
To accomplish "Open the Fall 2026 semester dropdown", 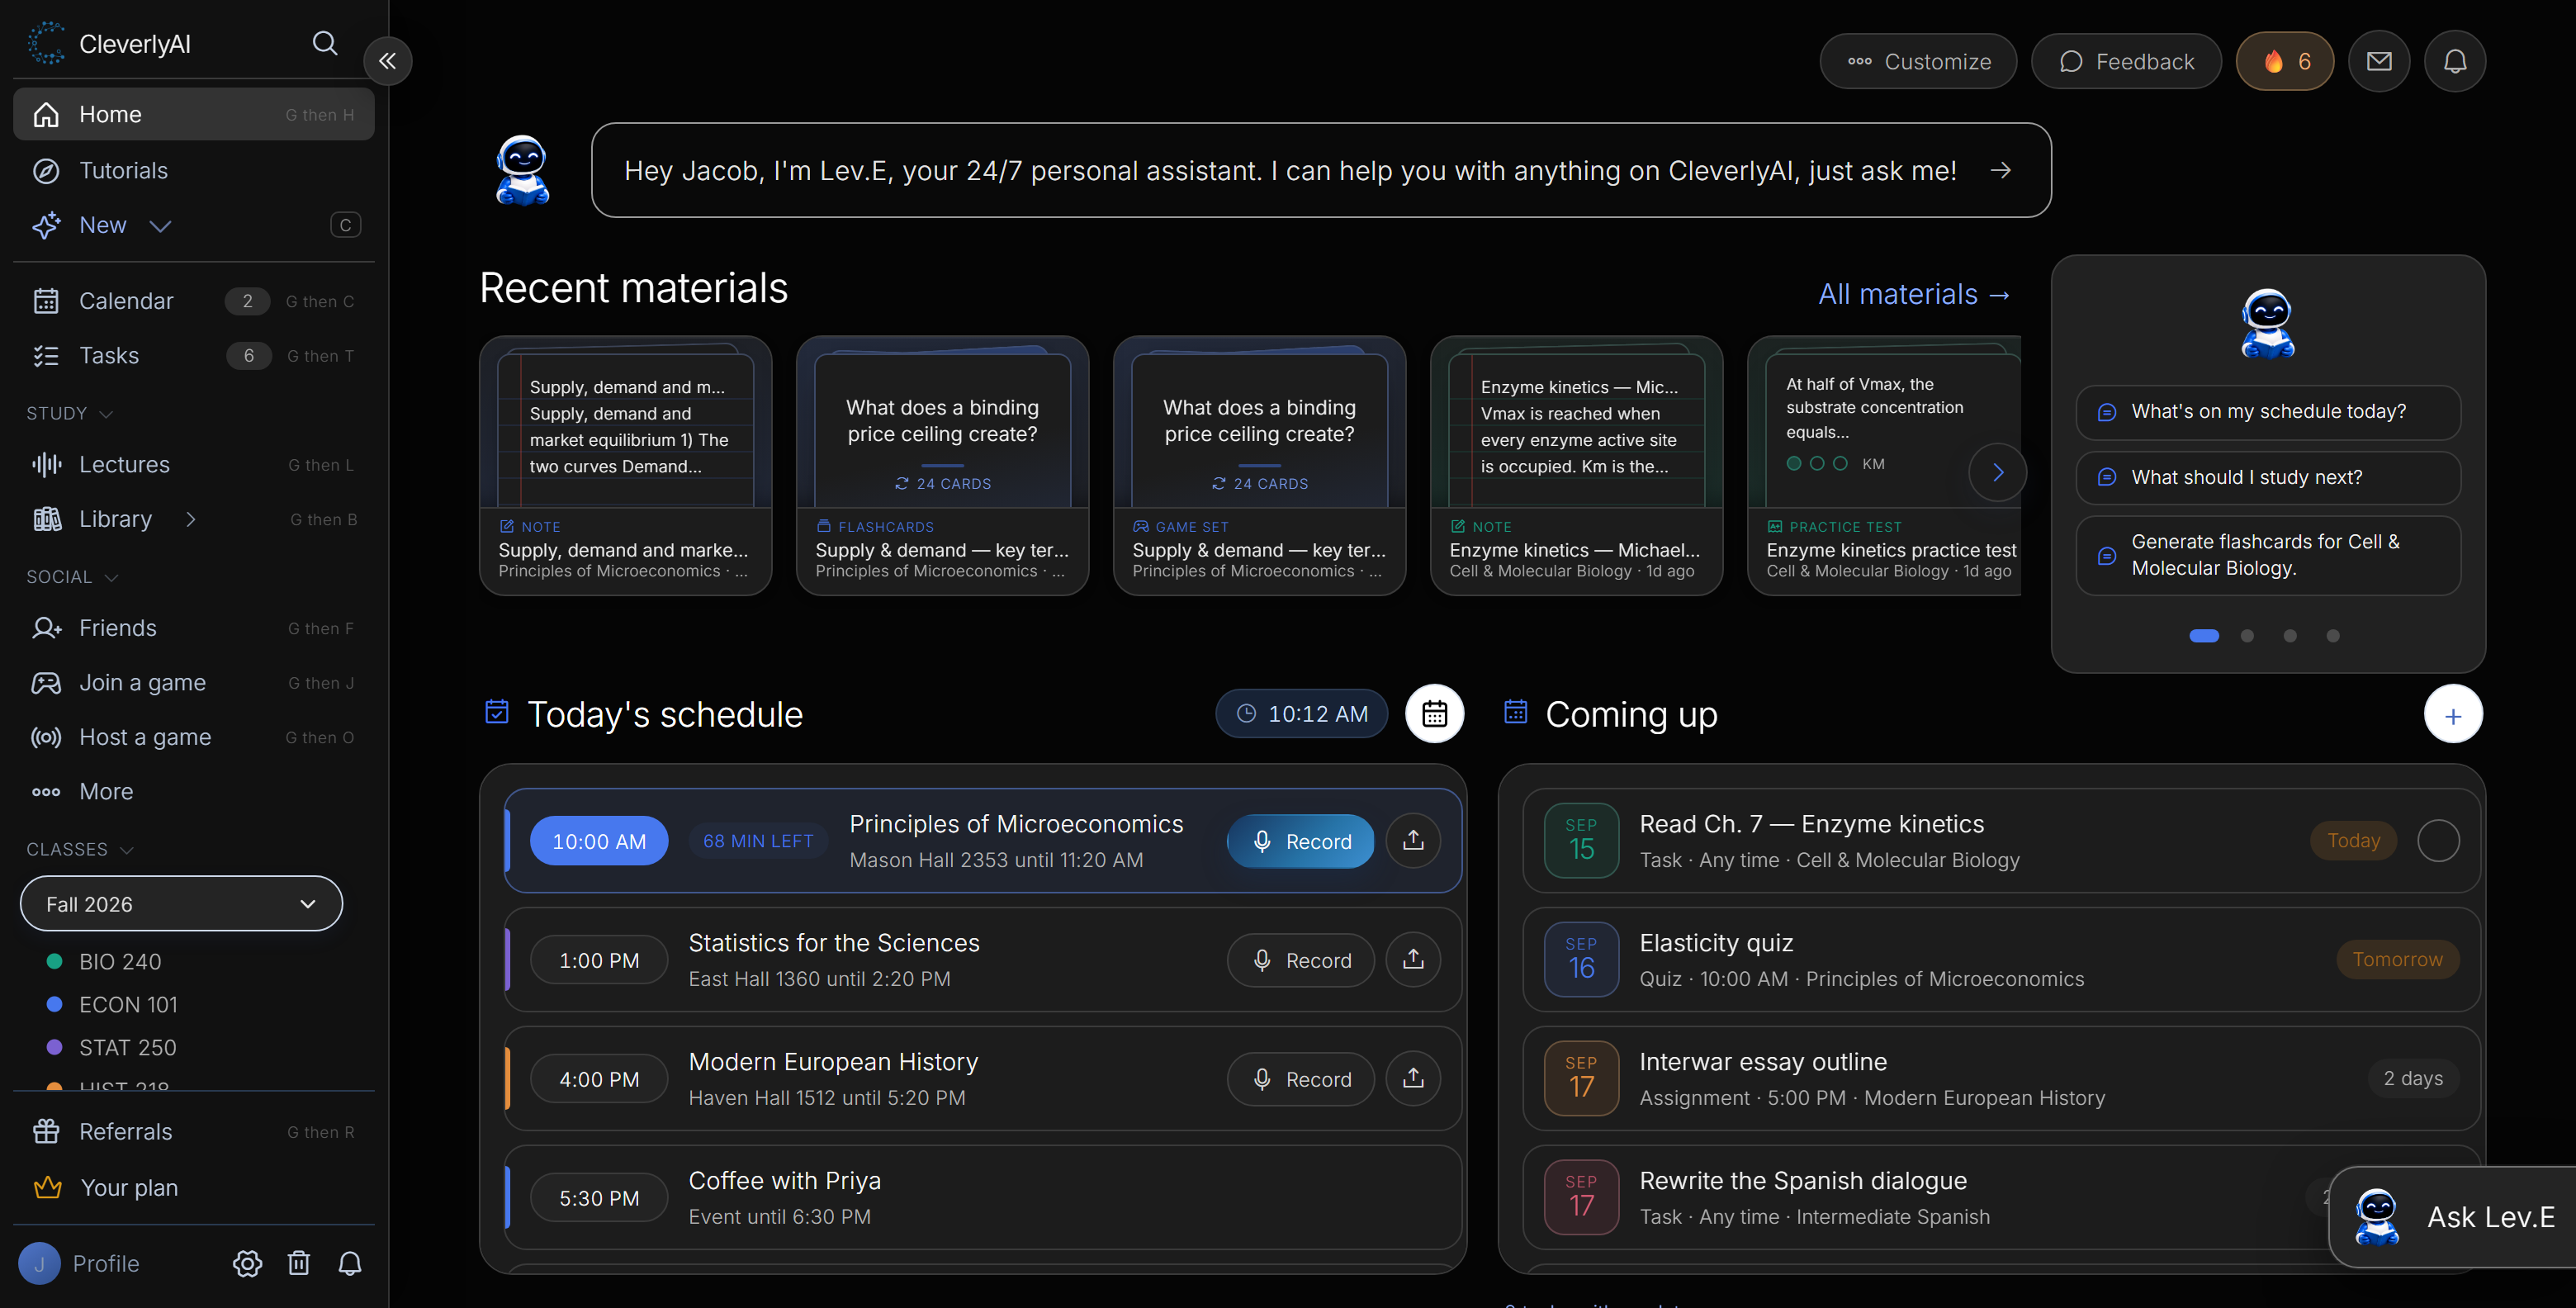I will point(181,903).
